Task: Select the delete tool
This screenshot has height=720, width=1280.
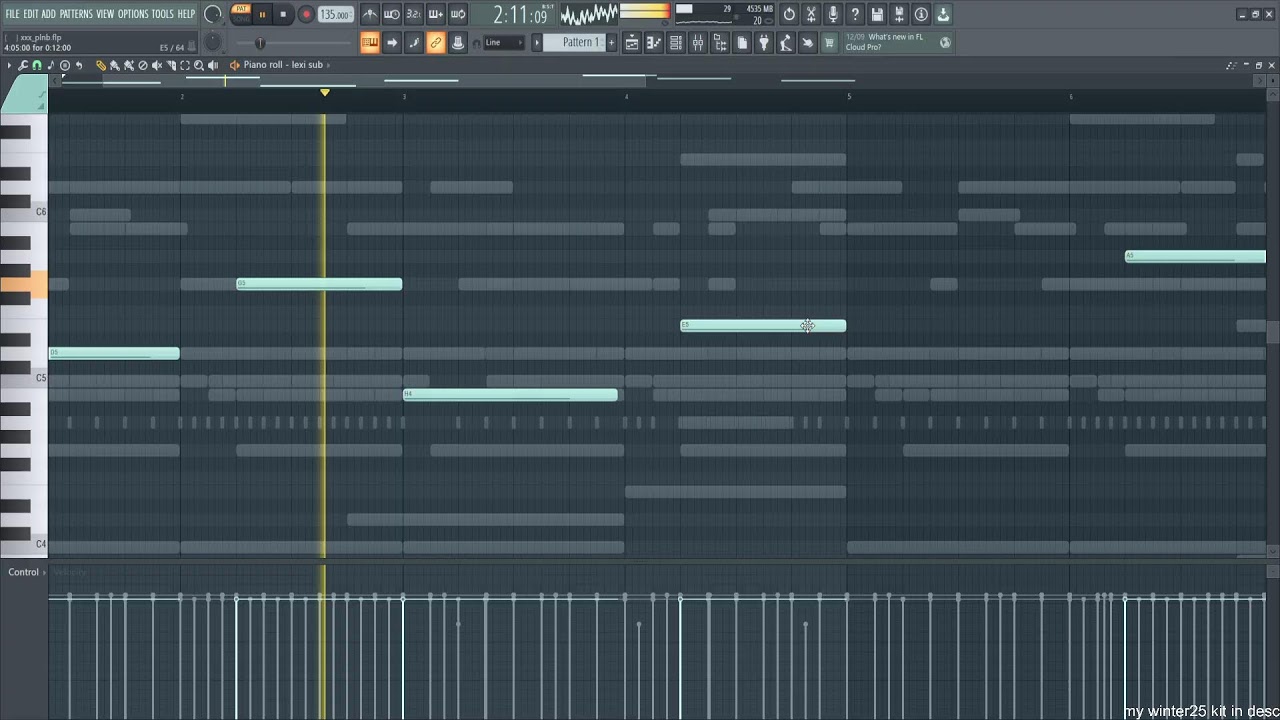Action: [143, 65]
